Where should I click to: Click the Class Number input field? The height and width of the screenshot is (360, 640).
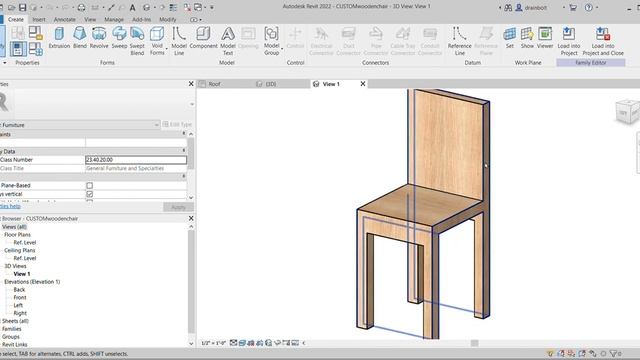click(136, 160)
